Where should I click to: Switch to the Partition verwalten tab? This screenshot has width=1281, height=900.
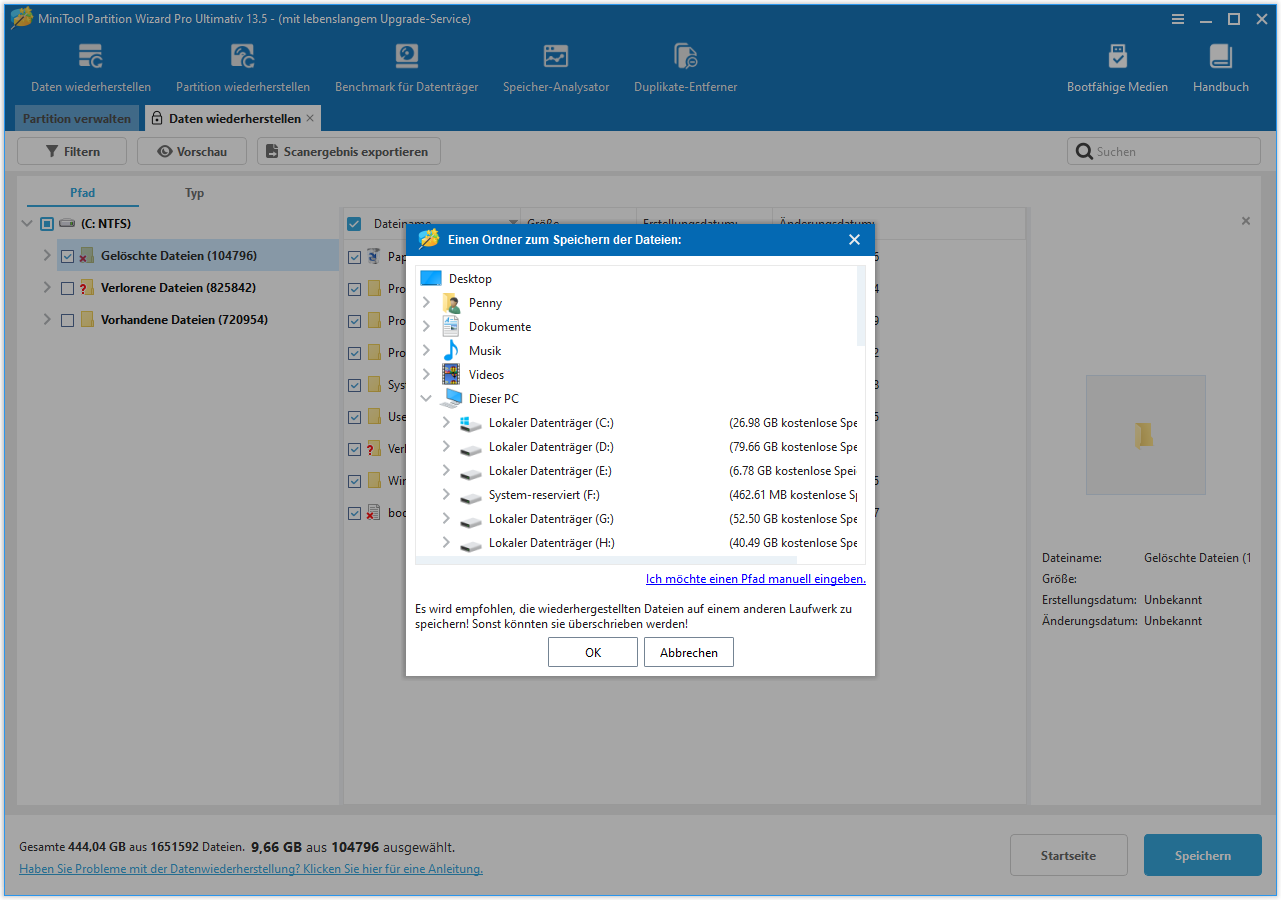(76, 118)
